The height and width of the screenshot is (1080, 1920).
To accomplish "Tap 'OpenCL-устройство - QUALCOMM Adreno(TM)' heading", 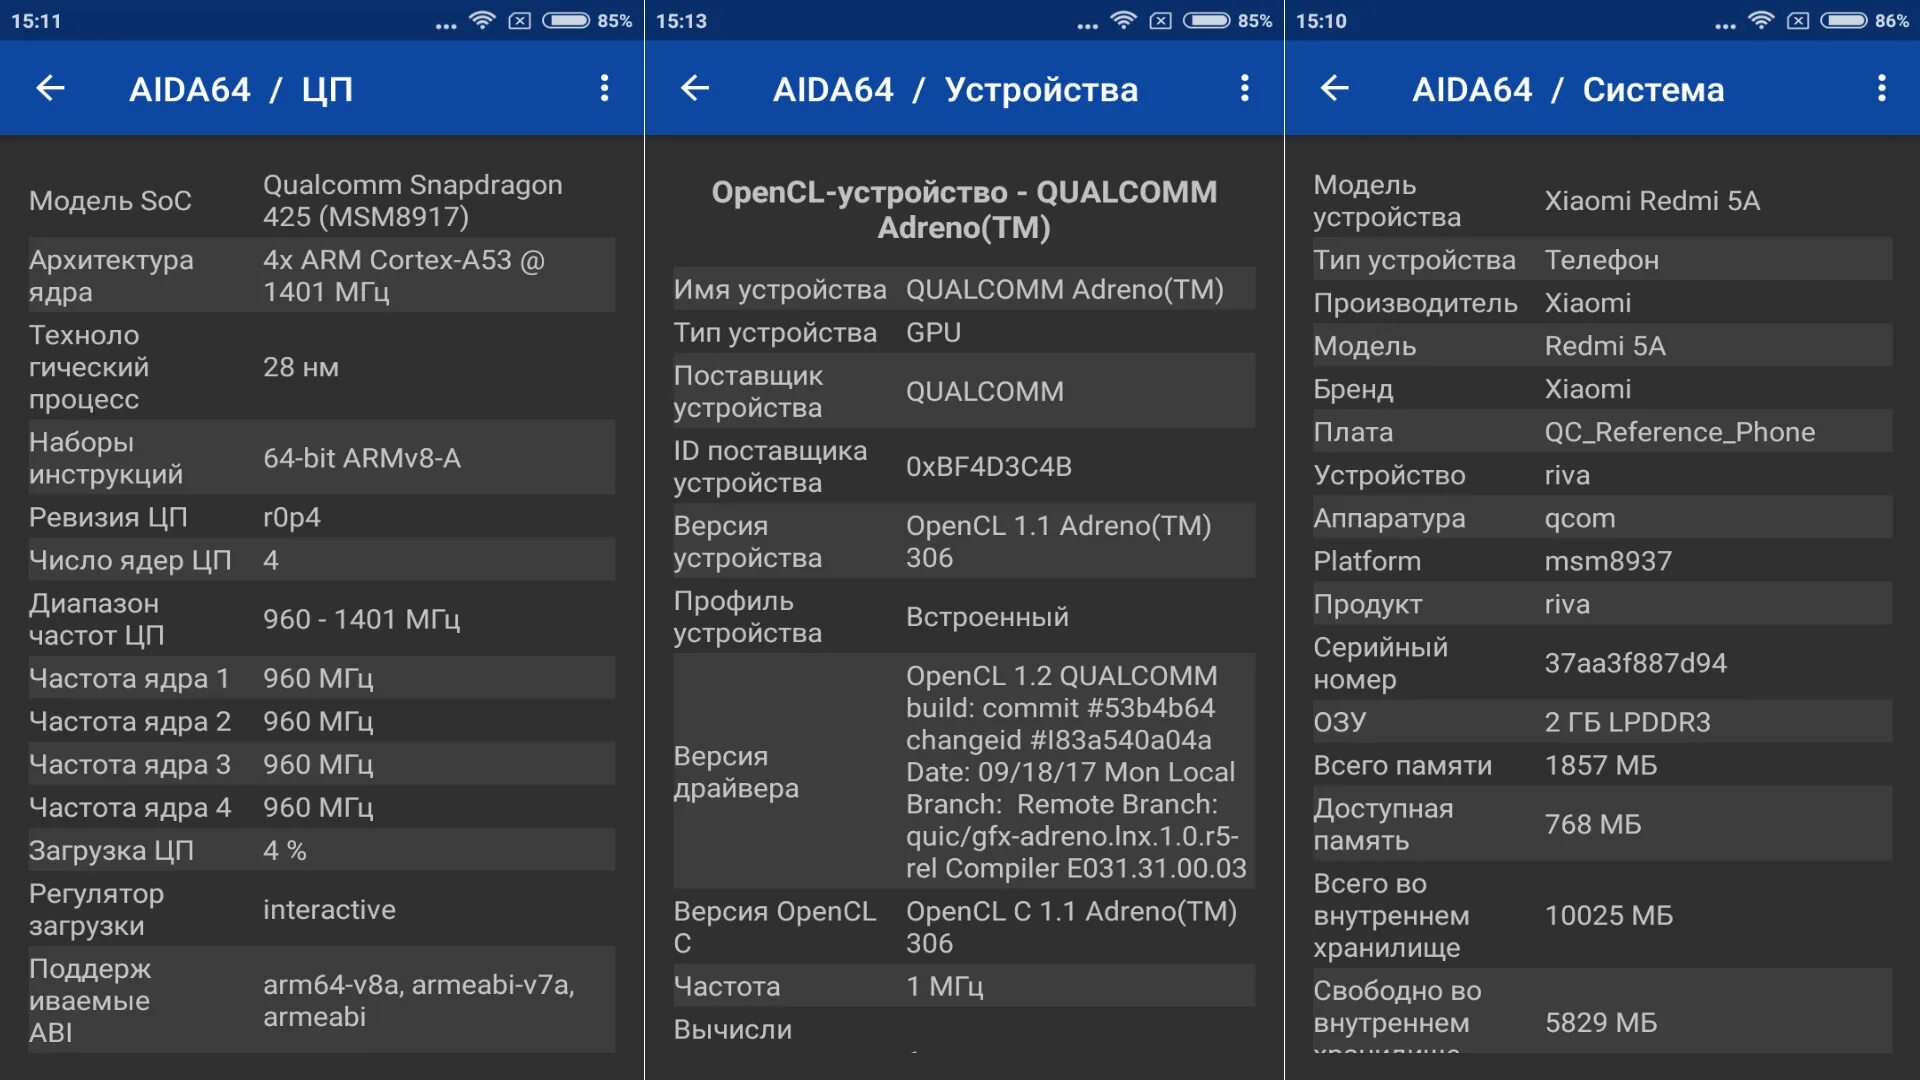I will [964, 210].
